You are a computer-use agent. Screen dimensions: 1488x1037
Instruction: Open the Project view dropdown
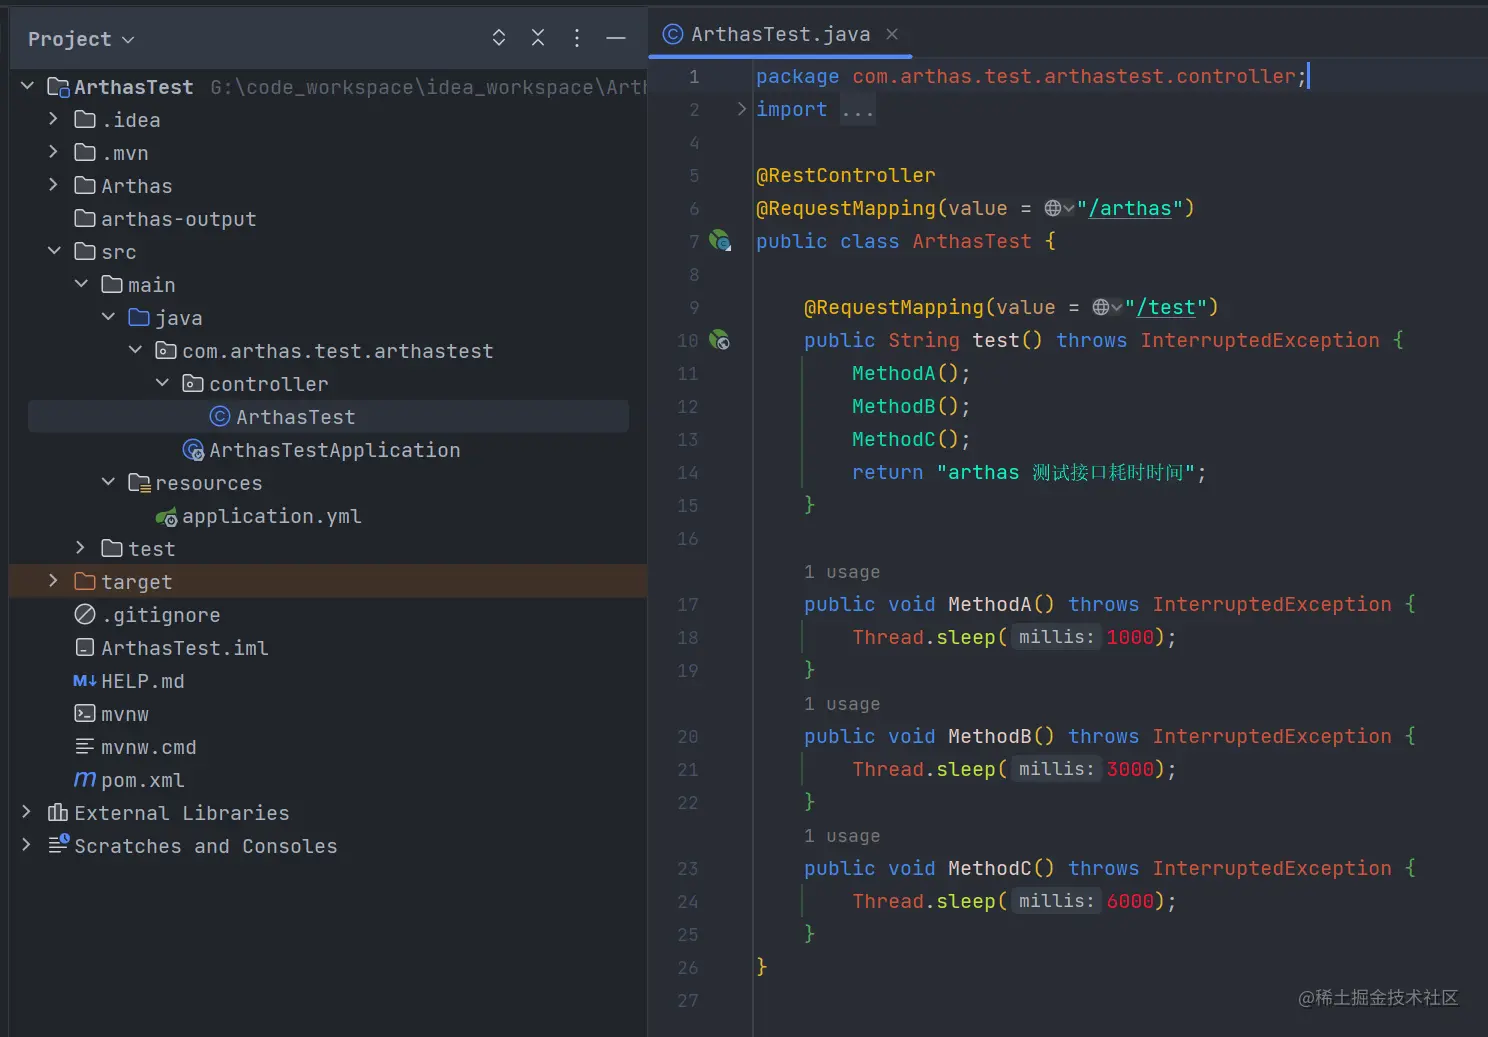click(x=81, y=39)
